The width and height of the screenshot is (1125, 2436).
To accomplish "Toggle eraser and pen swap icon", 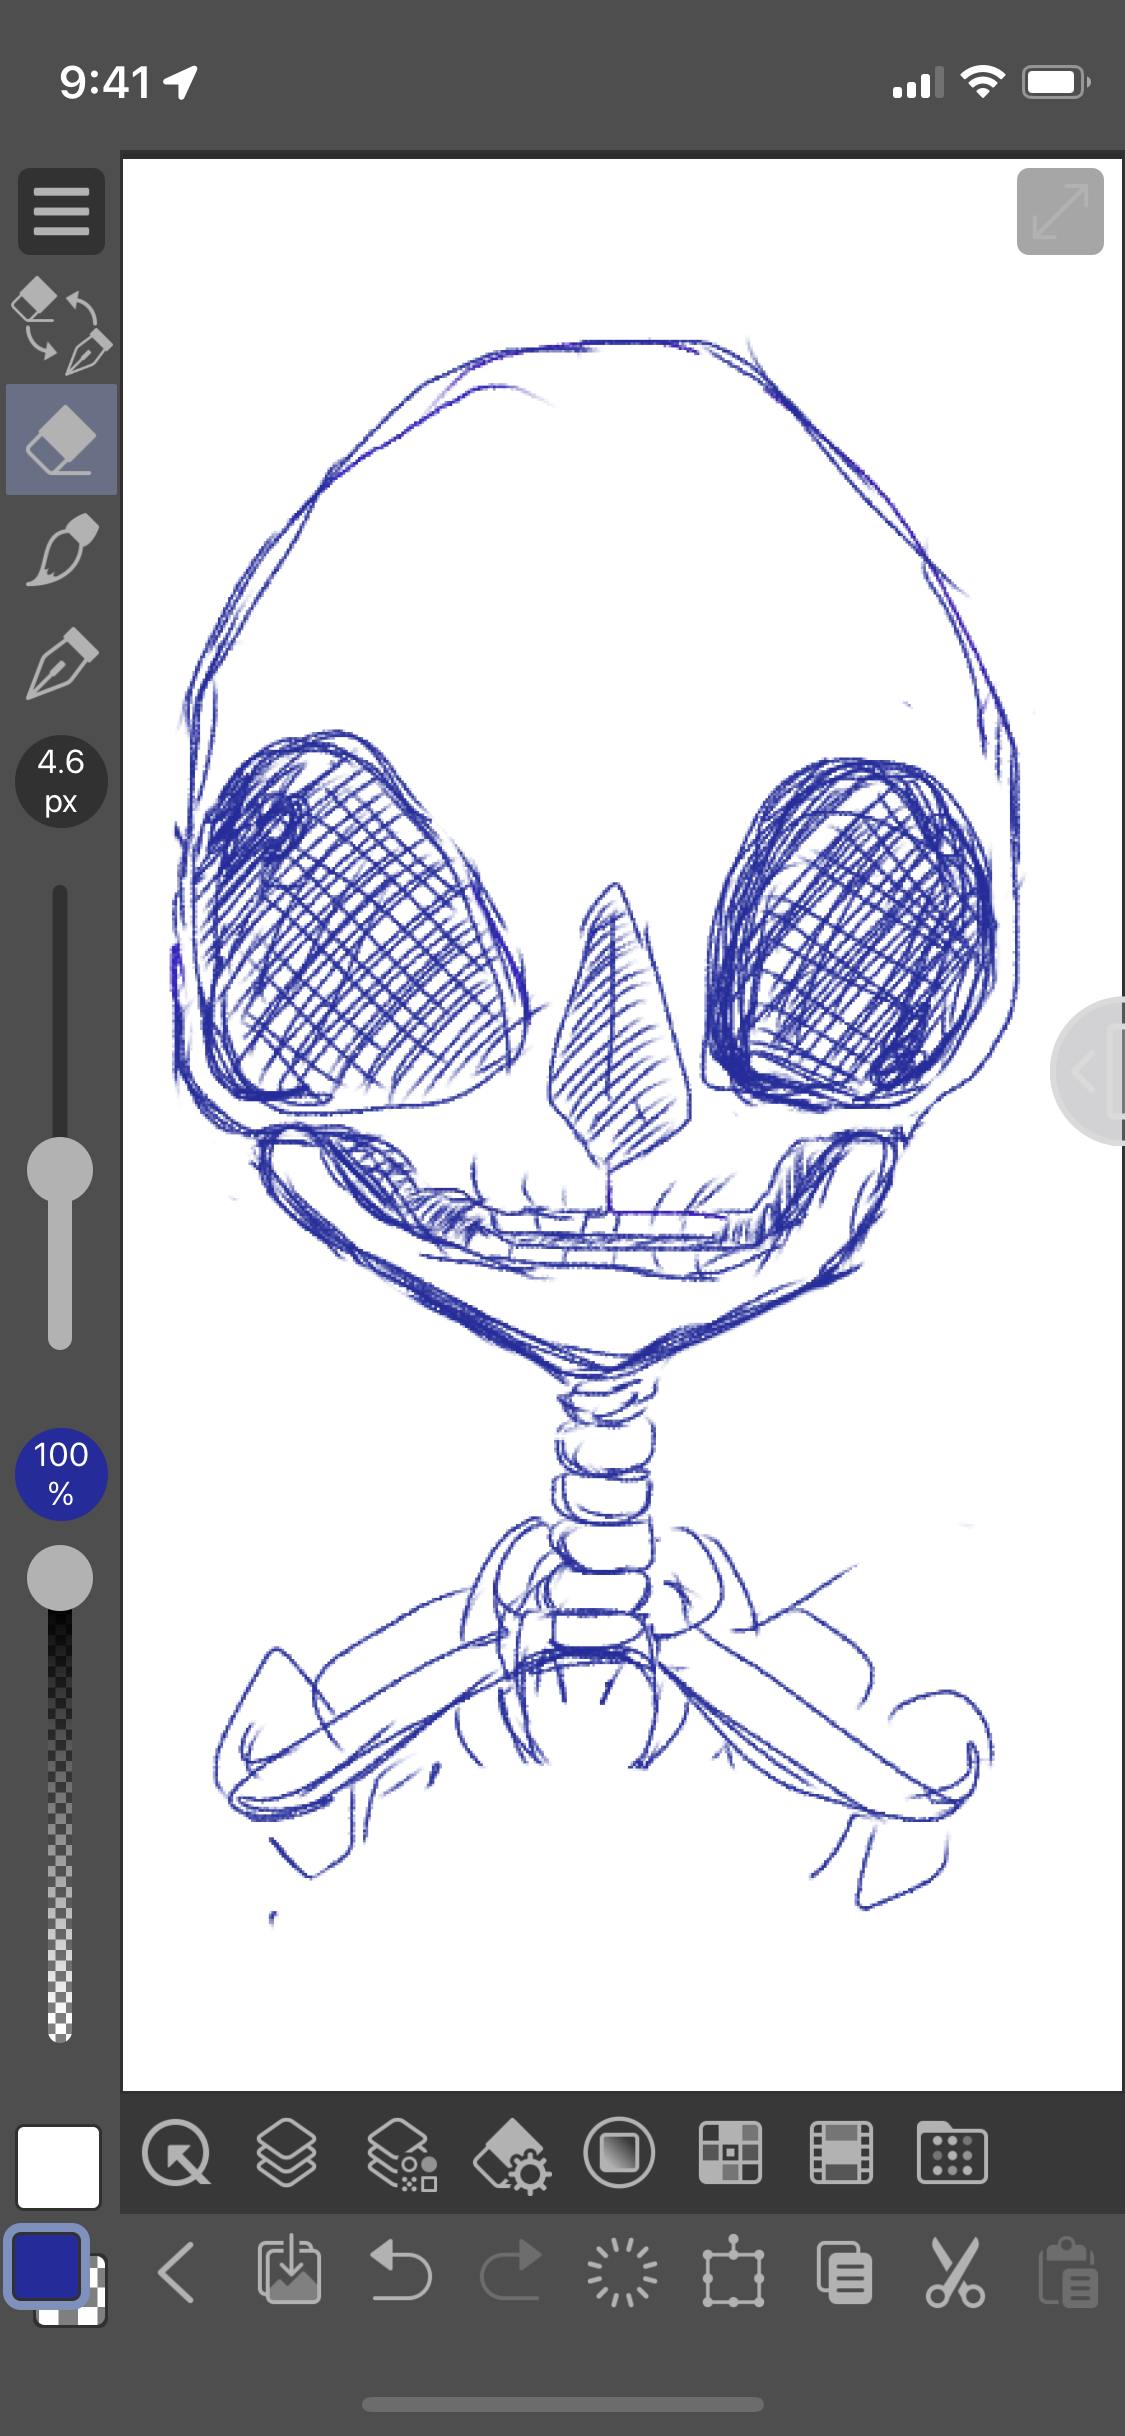I will pos(61,325).
